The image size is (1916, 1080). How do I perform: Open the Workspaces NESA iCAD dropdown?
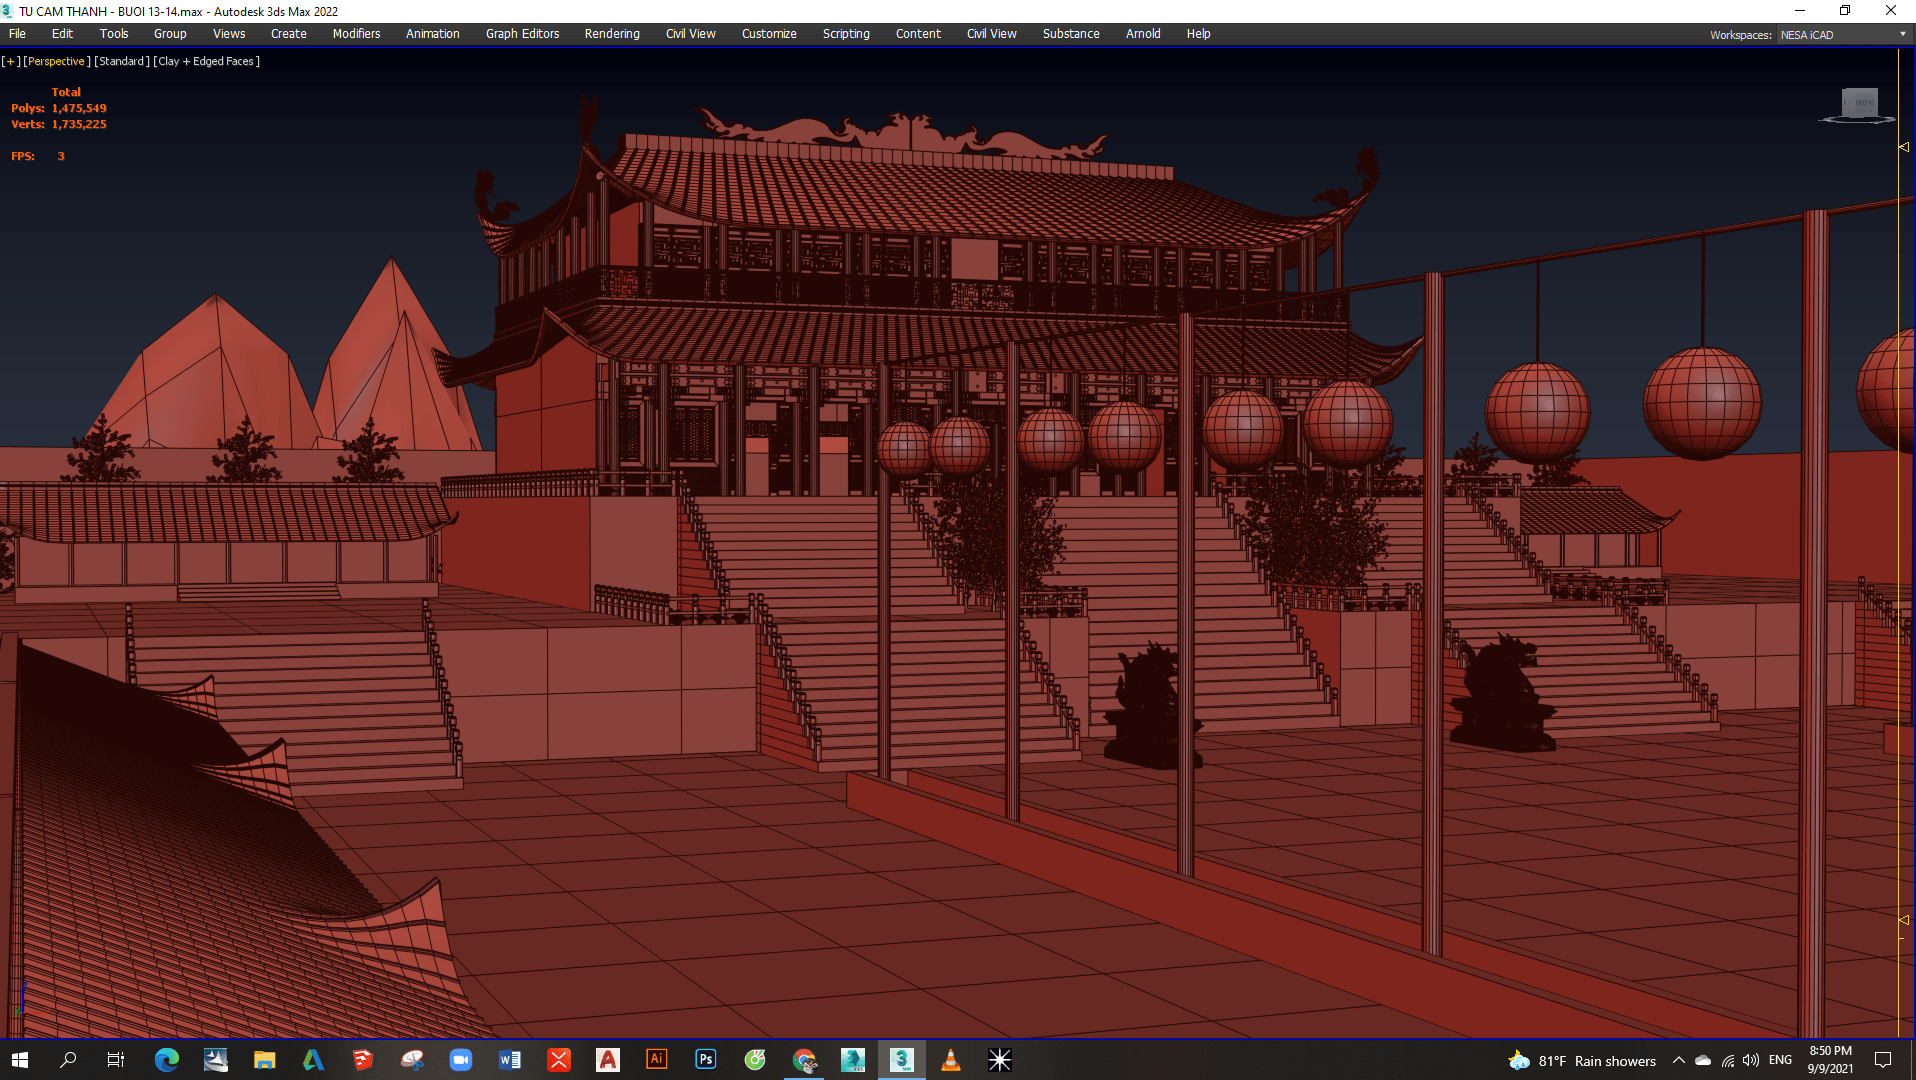tap(1843, 35)
